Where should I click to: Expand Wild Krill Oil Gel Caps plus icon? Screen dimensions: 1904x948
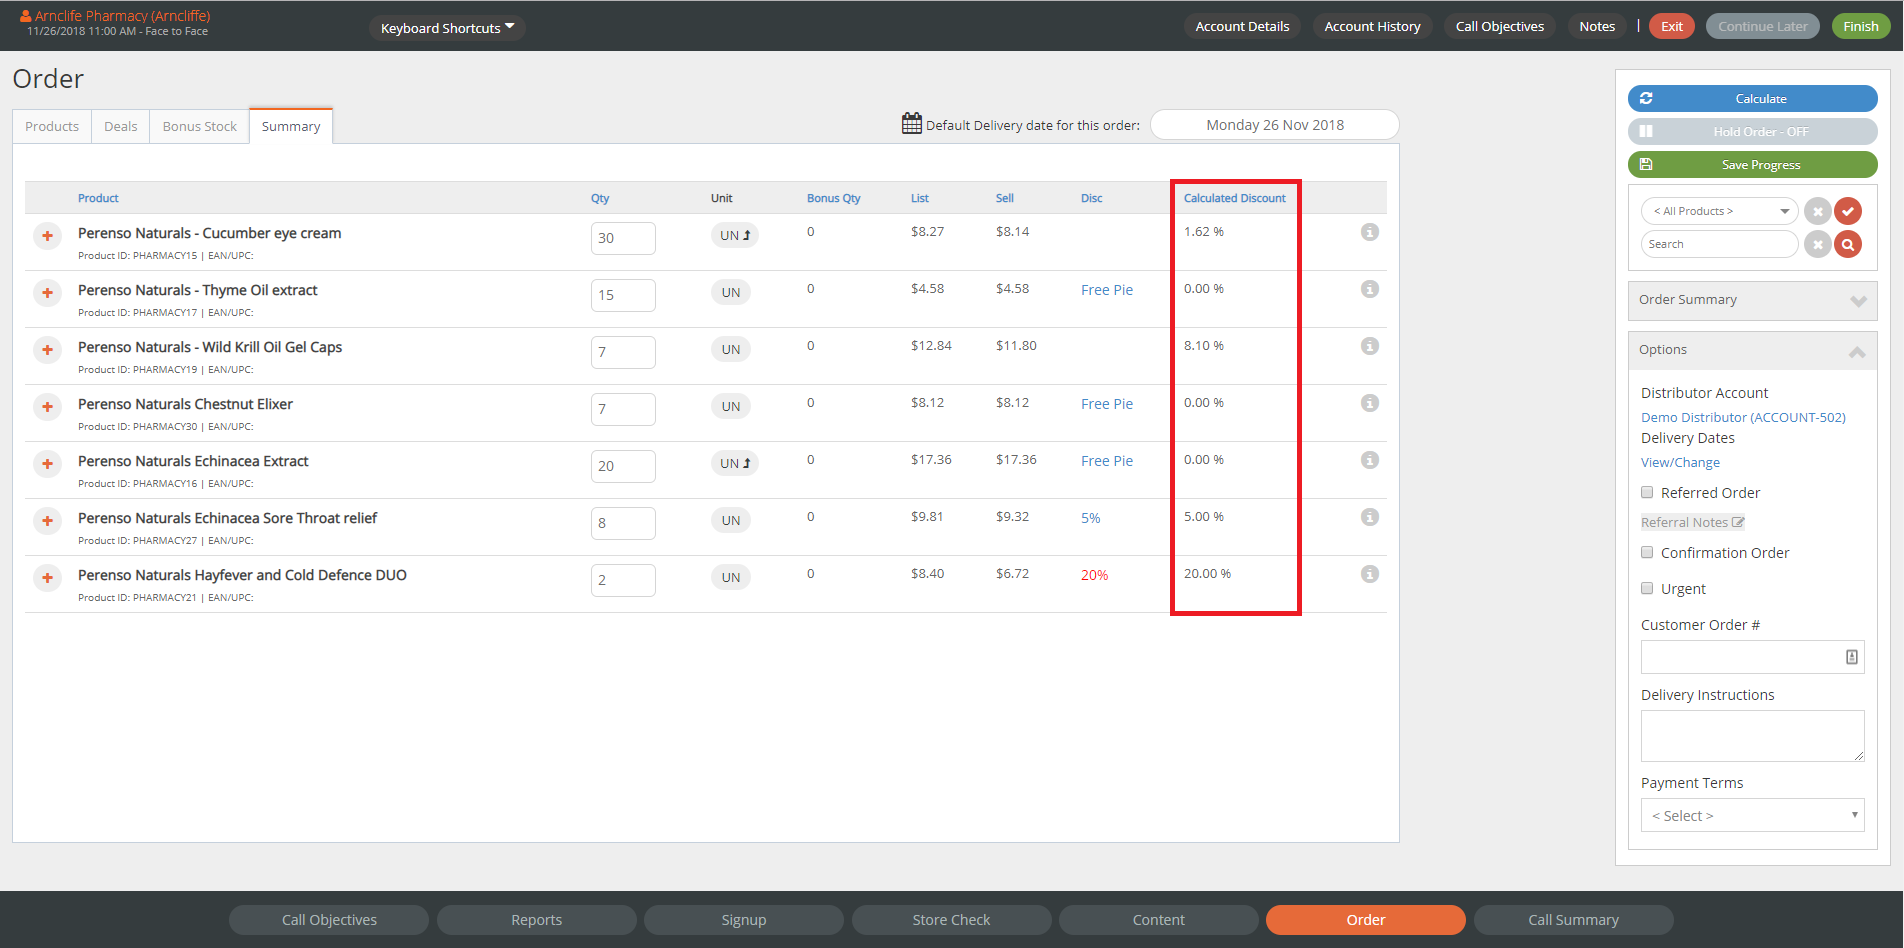pos(47,350)
